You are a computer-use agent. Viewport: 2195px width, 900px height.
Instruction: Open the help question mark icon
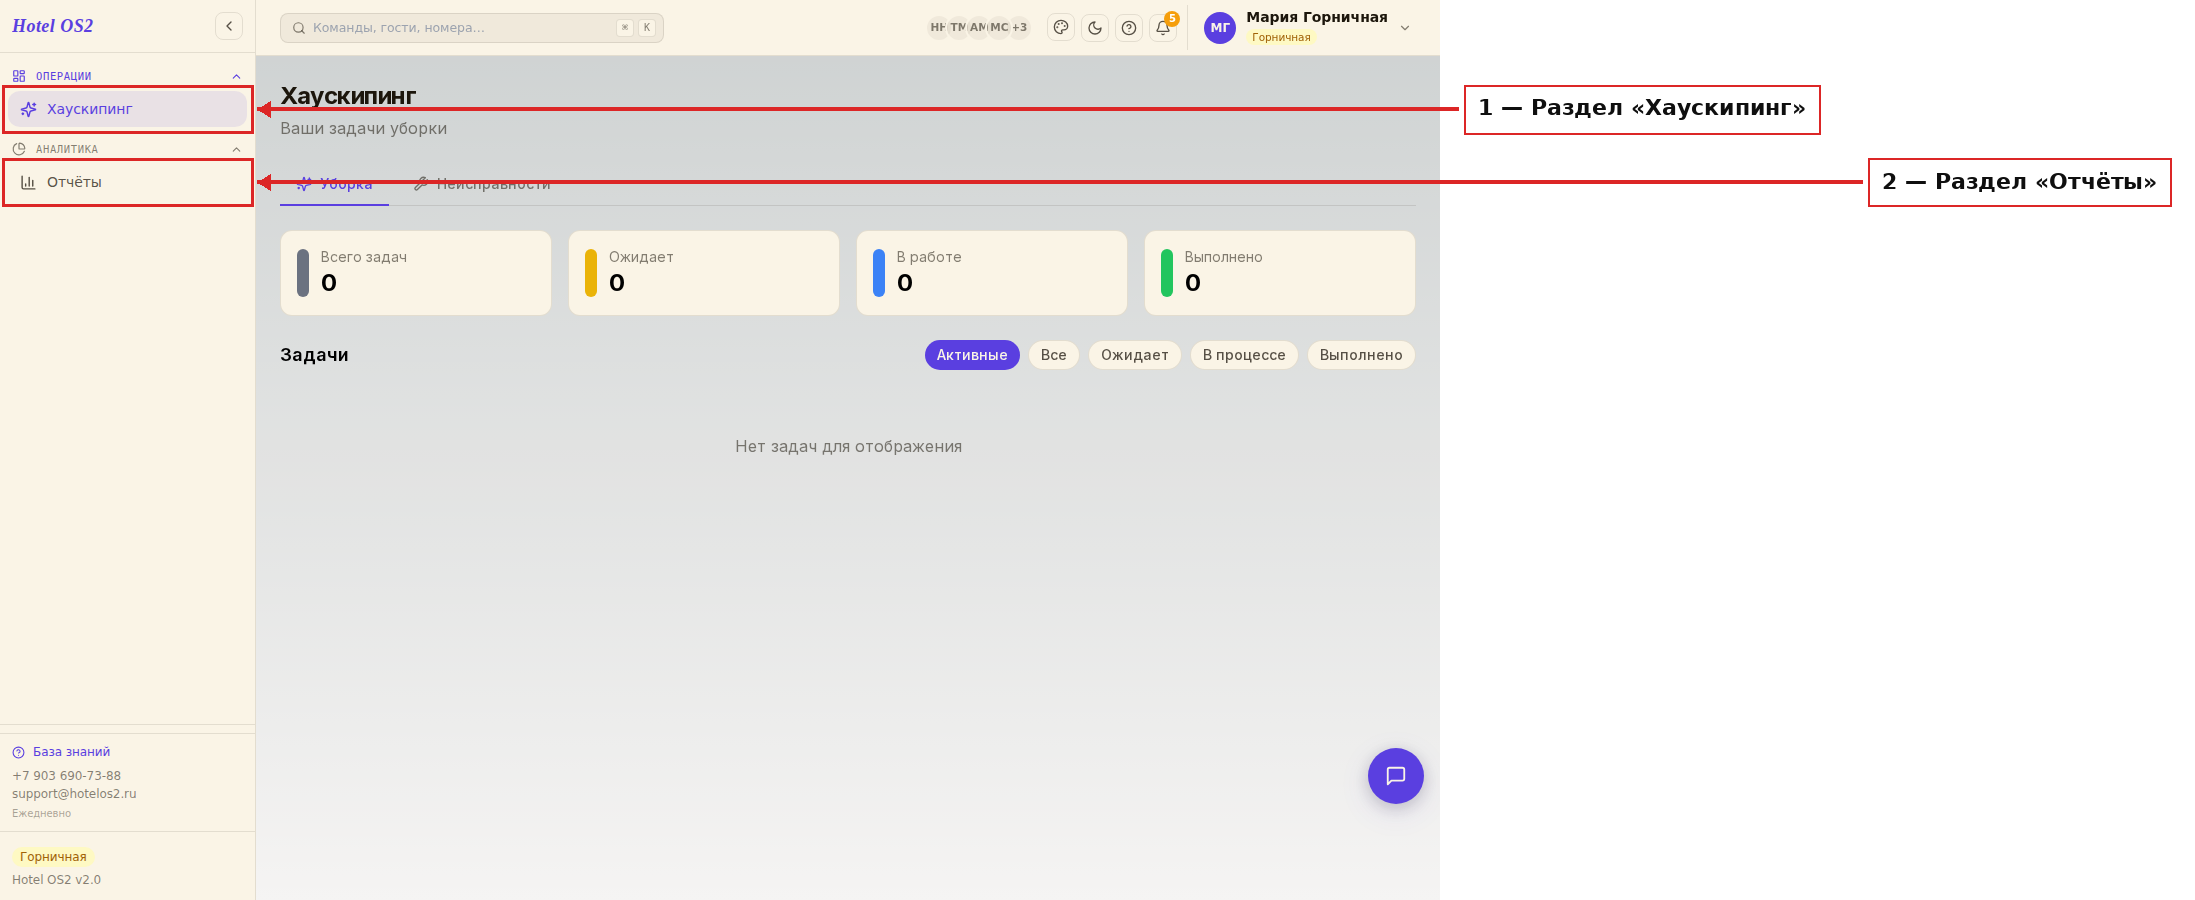click(1129, 28)
